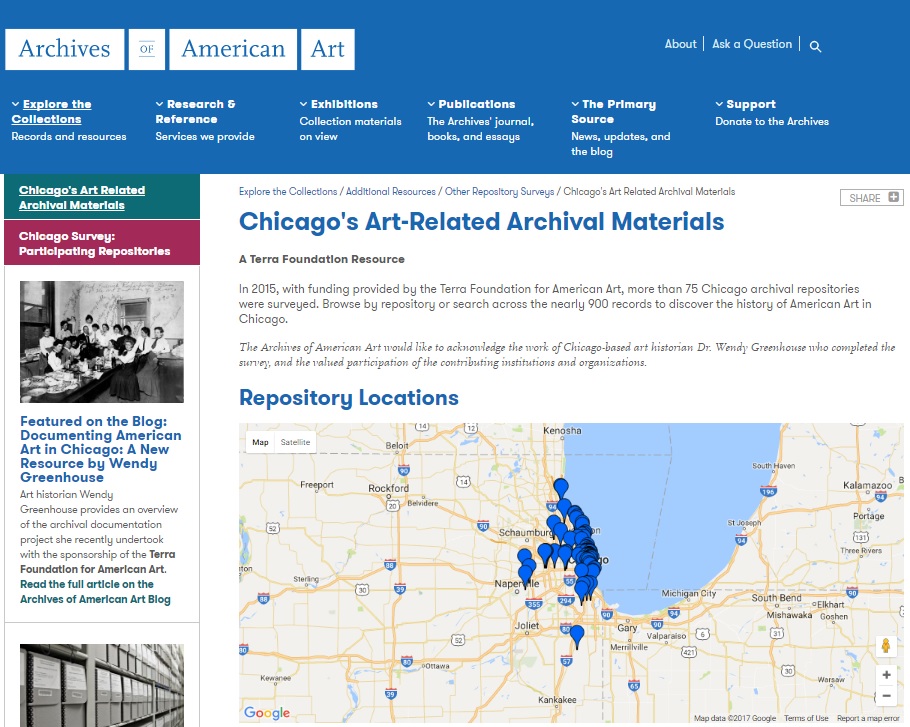Open Ask a Question link
Viewport: 910px width, 727px height.
(x=752, y=44)
